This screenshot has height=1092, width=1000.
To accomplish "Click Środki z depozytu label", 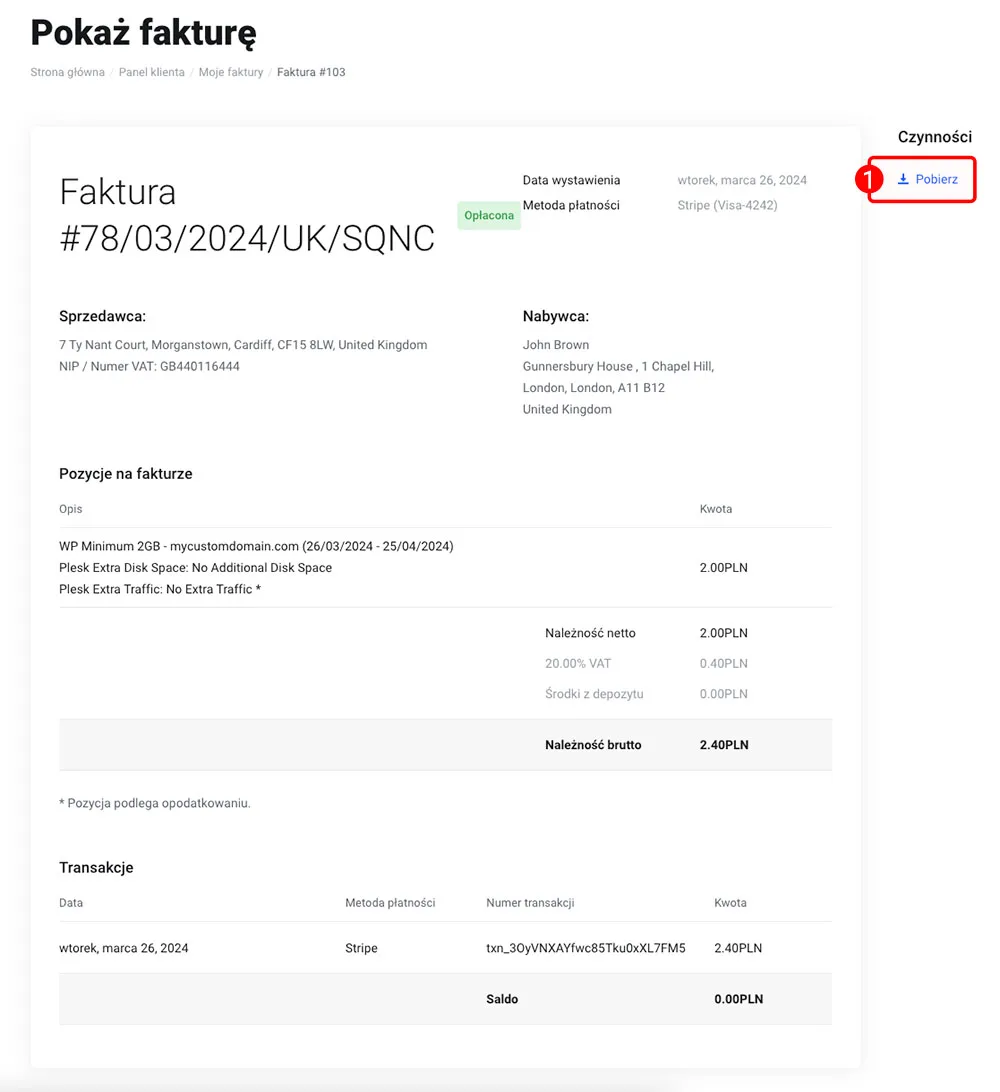I will click(x=594, y=694).
